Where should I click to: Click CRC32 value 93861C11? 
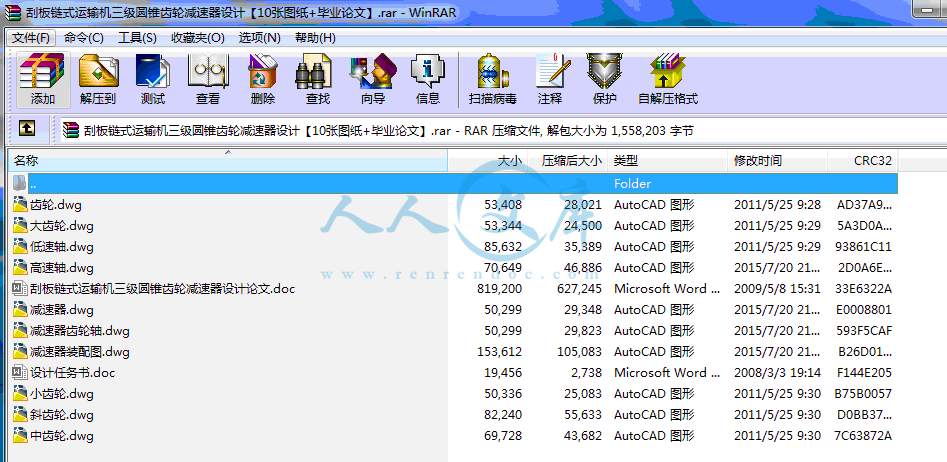click(864, 246)
